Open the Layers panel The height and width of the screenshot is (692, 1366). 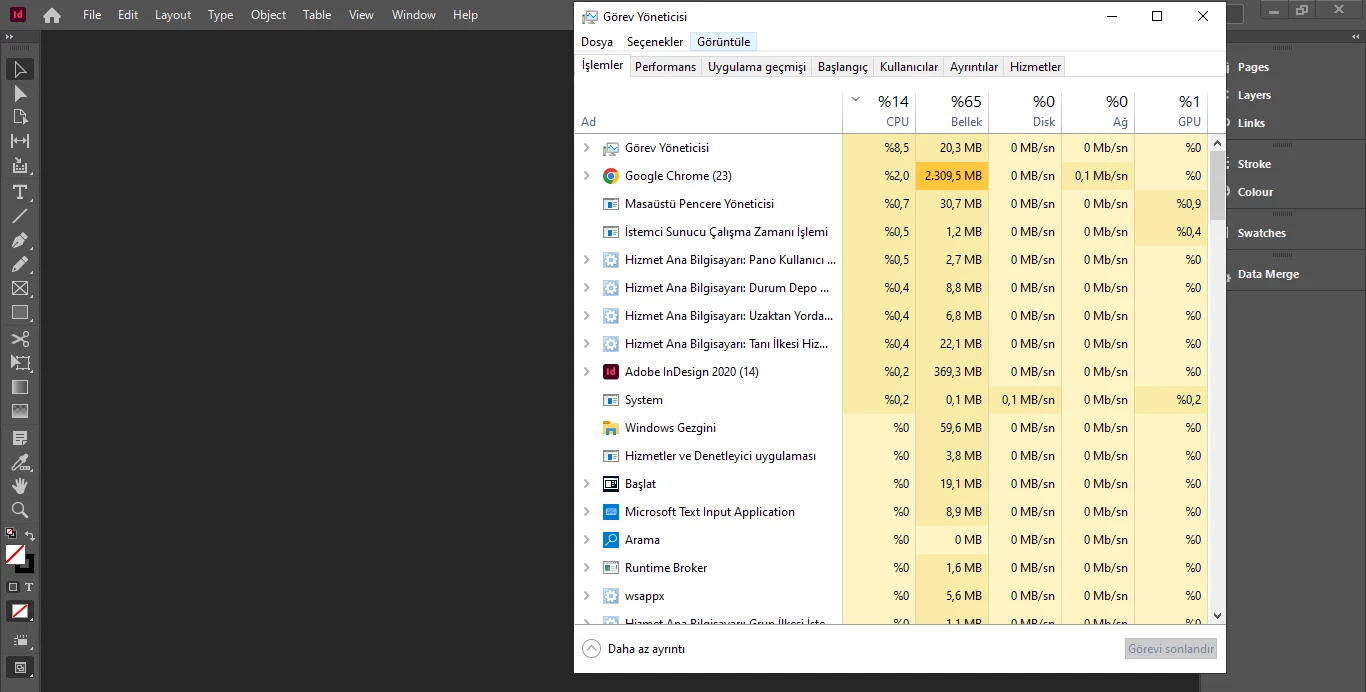coord(1254,95)
